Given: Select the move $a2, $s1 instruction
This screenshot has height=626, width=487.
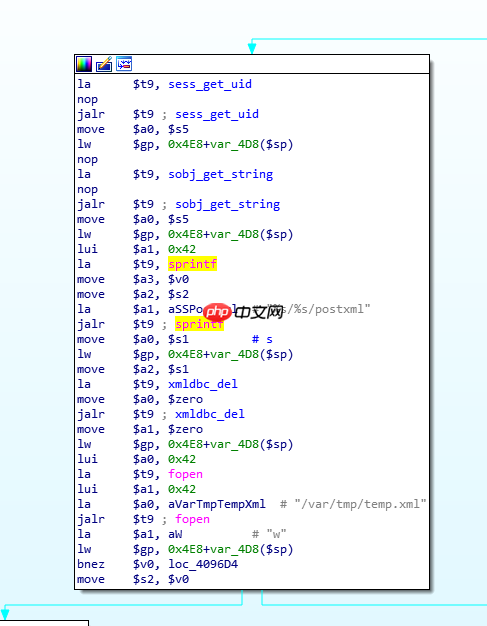Looking at the screenshot, I should tap(133, 369).
